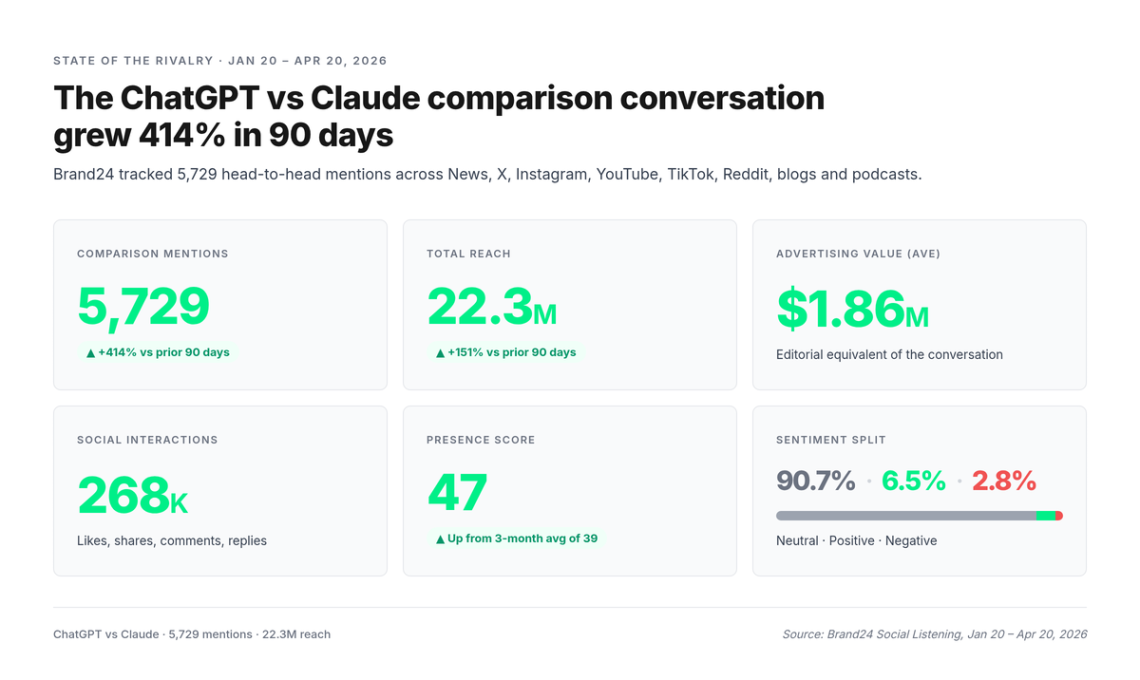Viewport: 1140px width, 680px height.
Task: Click the grey neutral portion of sentiment bar
Action: coord(905,516)
